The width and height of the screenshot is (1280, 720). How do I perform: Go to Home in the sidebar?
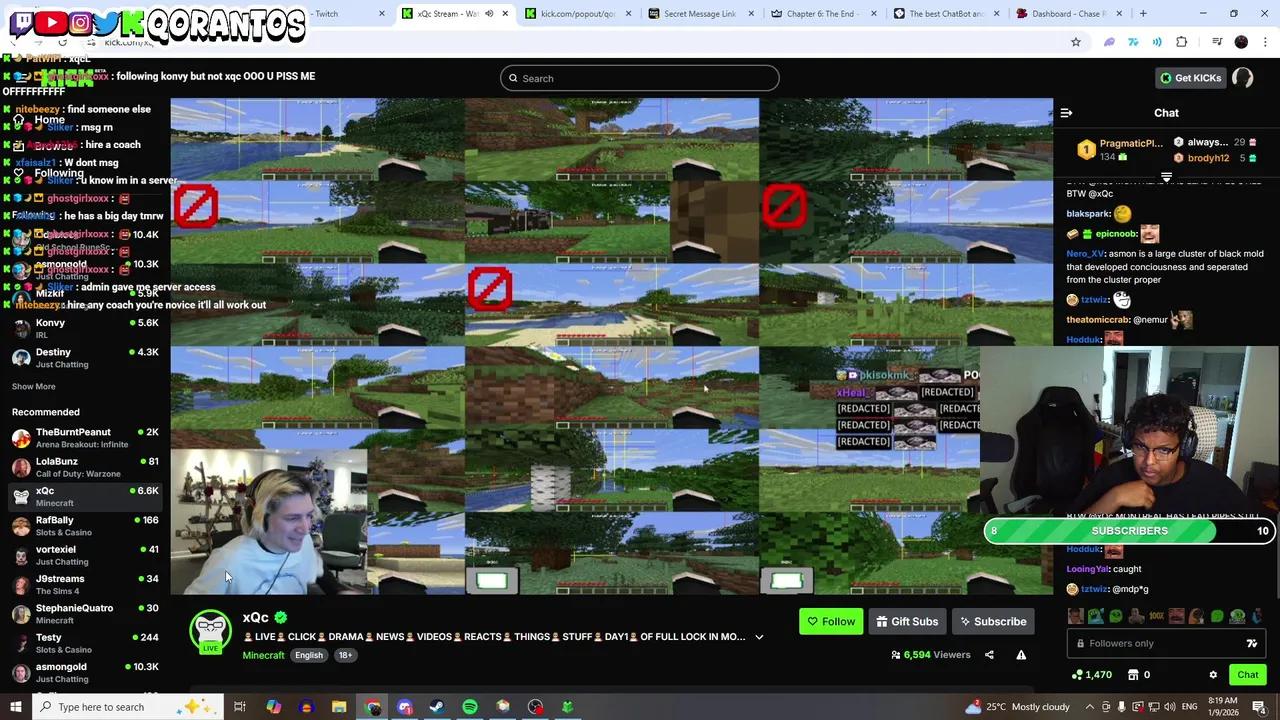[x=40, y=120]
